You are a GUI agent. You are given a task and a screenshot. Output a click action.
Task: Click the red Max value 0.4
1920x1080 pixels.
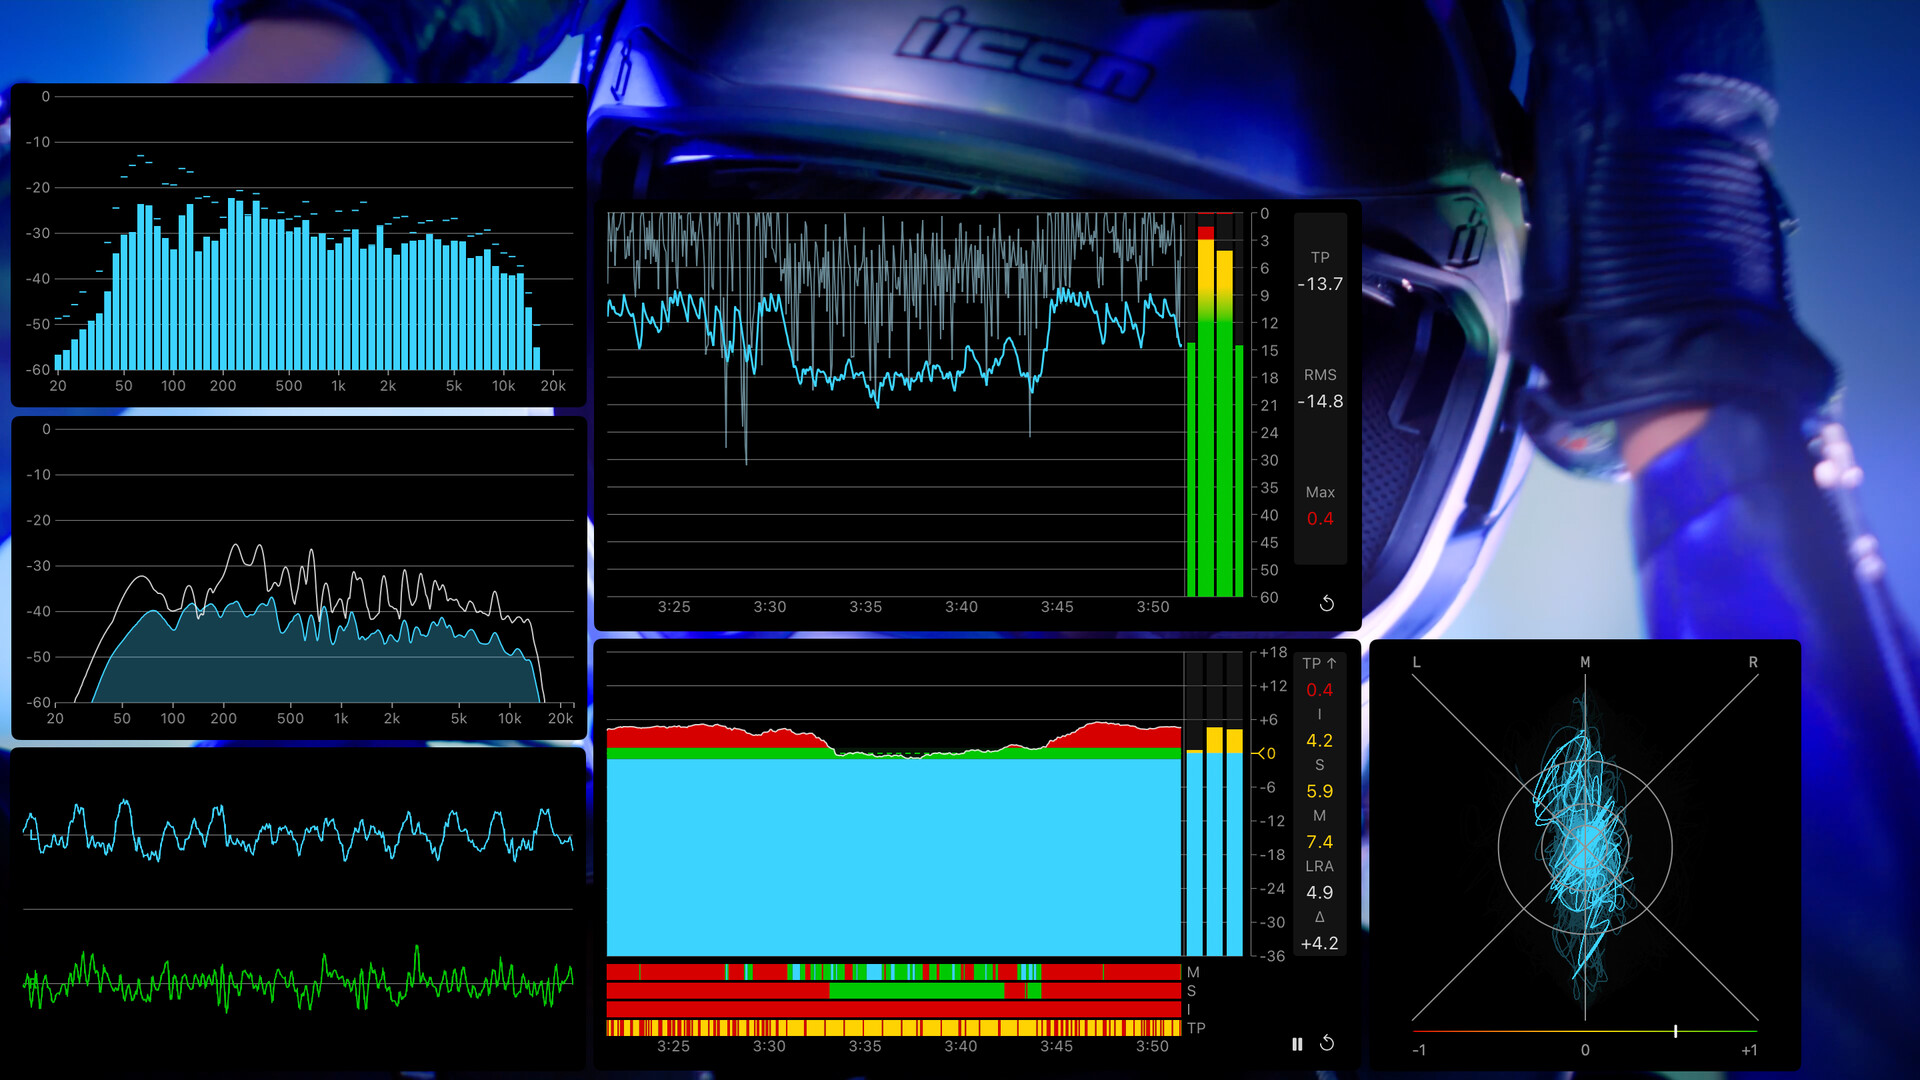click(x=1320, y=518)
